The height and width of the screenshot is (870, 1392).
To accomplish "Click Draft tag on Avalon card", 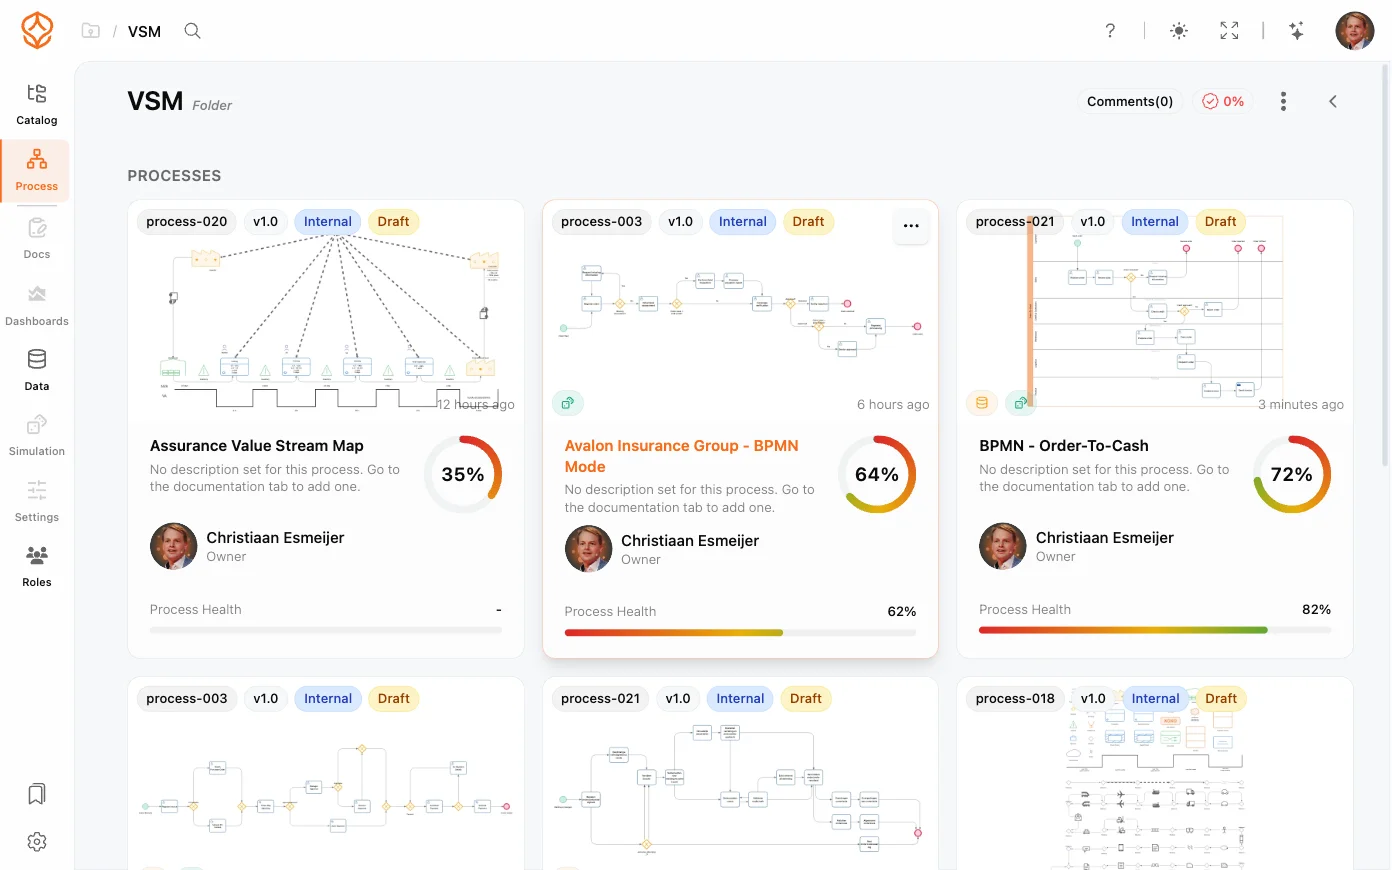I will (809, 222).
